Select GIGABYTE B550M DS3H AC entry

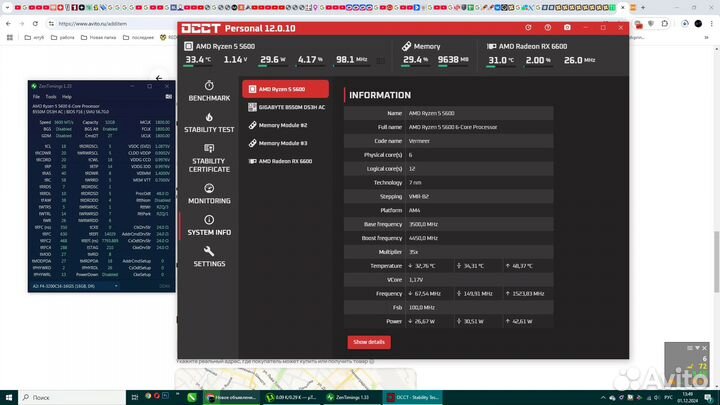pyautogui.click(x=285, y=107)
